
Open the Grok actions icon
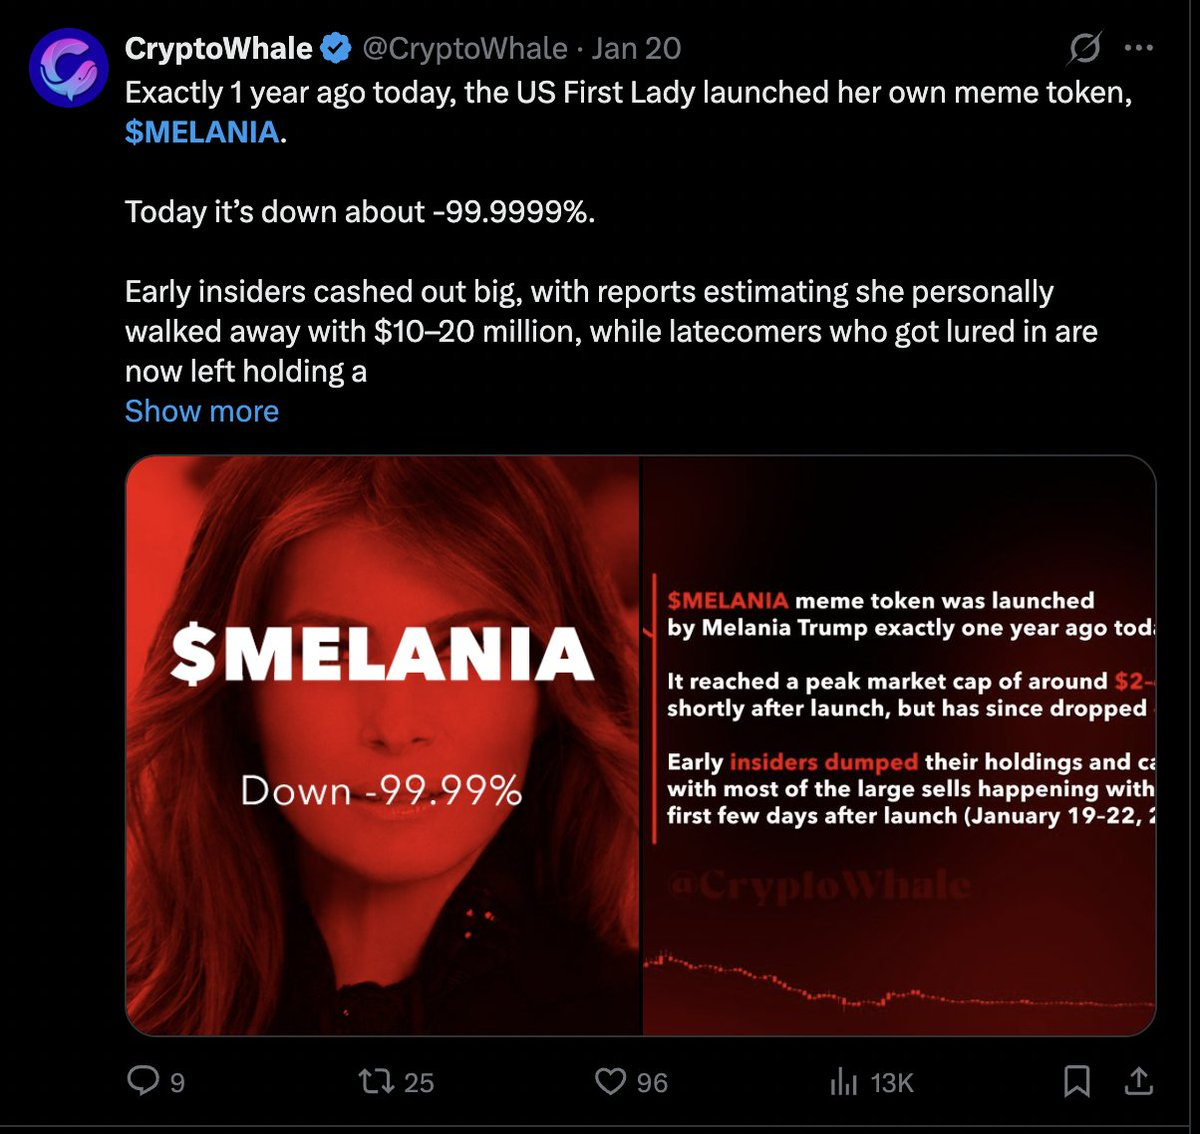tap(1084, 48)
